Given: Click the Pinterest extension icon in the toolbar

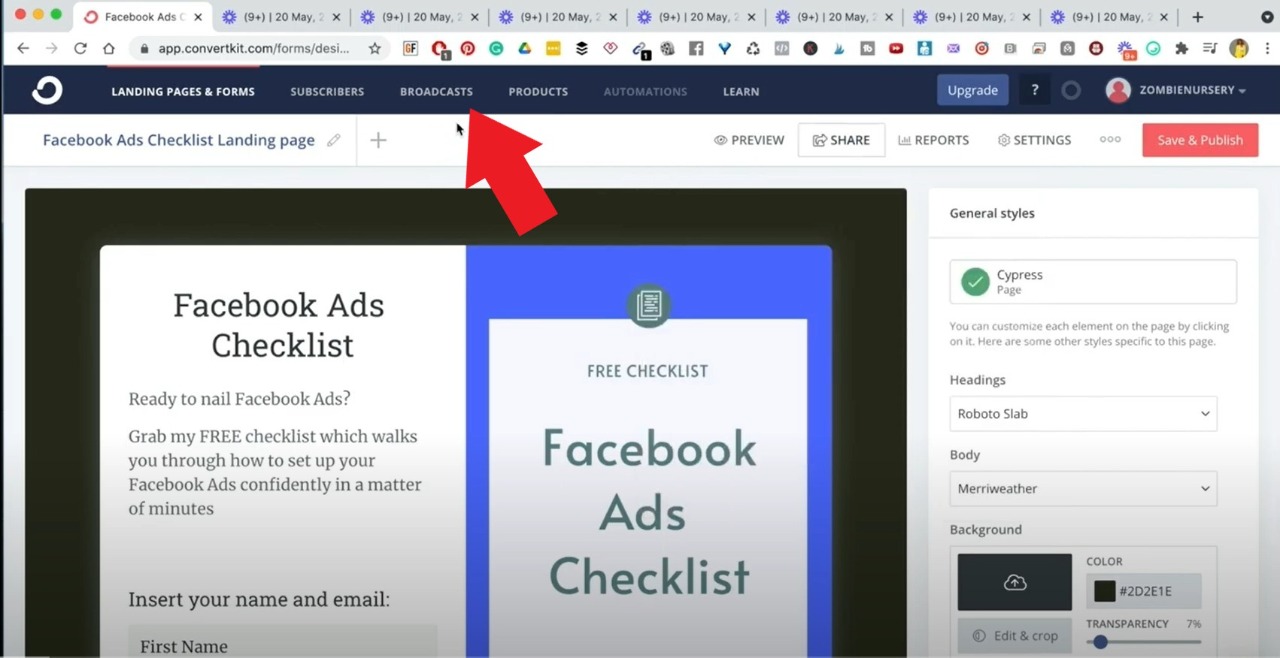Looking at the screenshot, I should [x=468, y=48].
